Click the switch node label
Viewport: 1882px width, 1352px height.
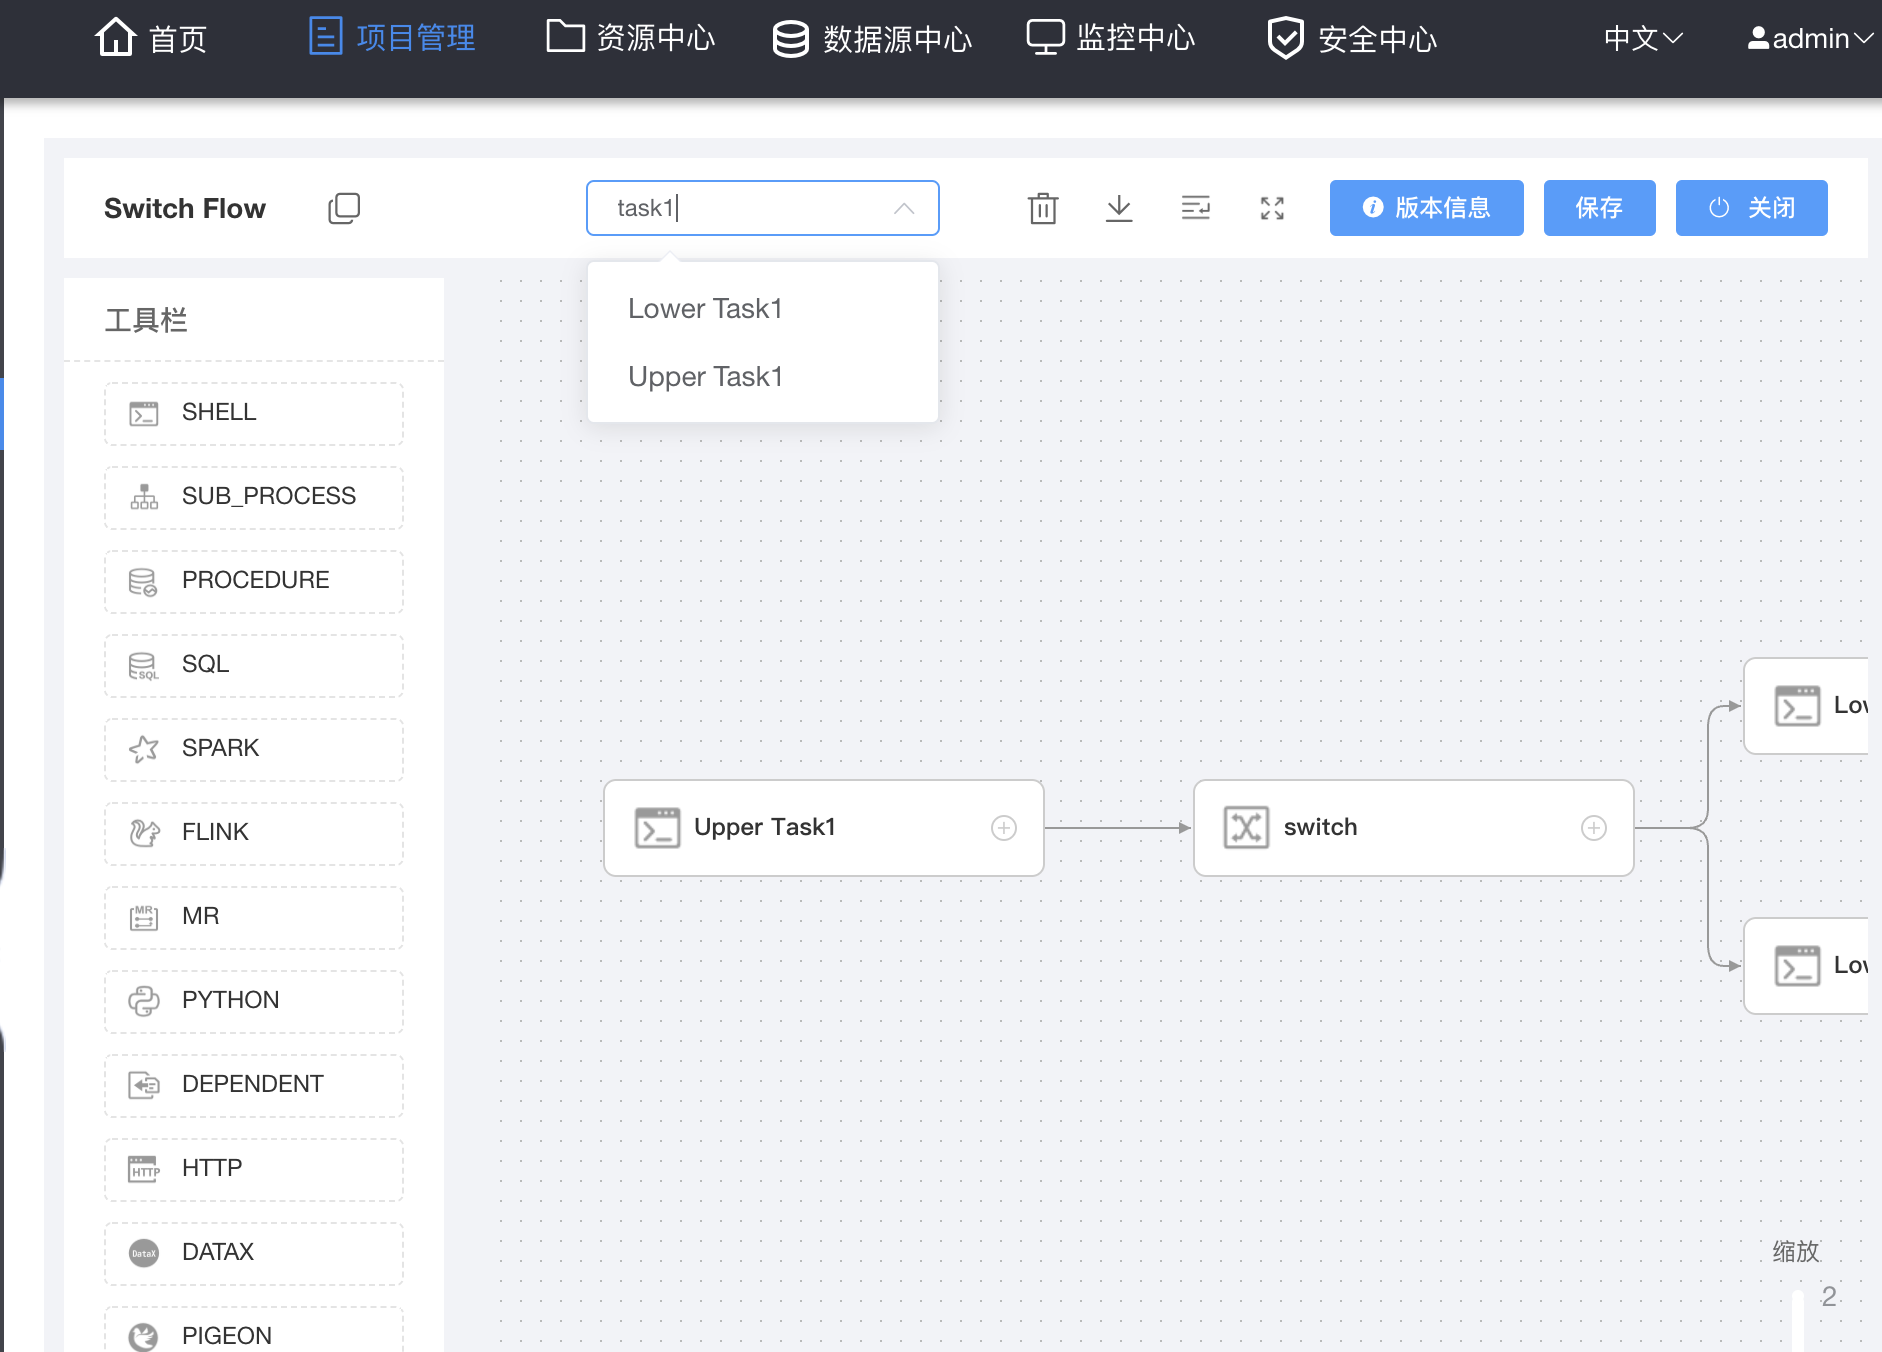coord(1320,827)
